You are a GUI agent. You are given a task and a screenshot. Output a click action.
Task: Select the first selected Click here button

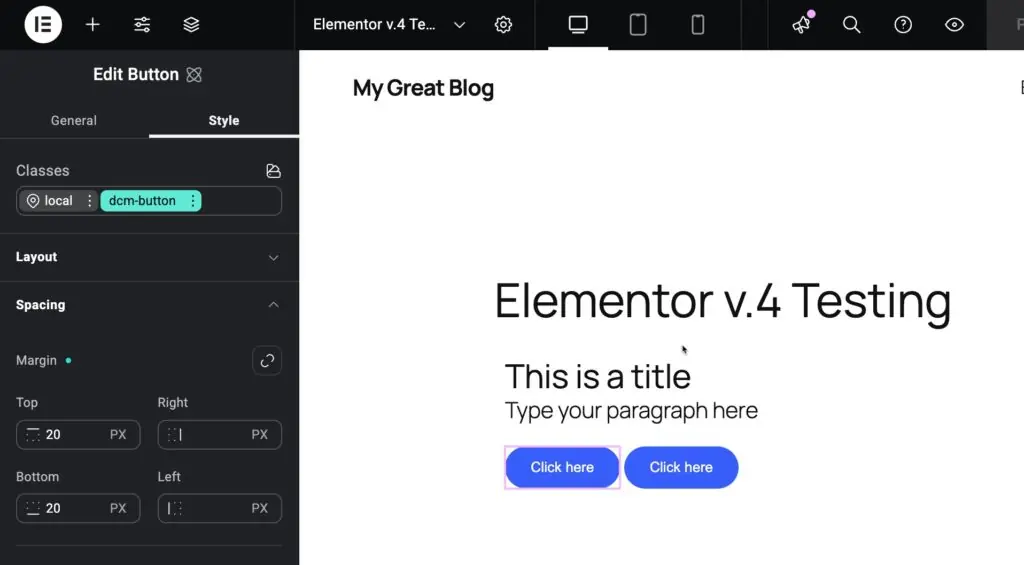[562, 467]
